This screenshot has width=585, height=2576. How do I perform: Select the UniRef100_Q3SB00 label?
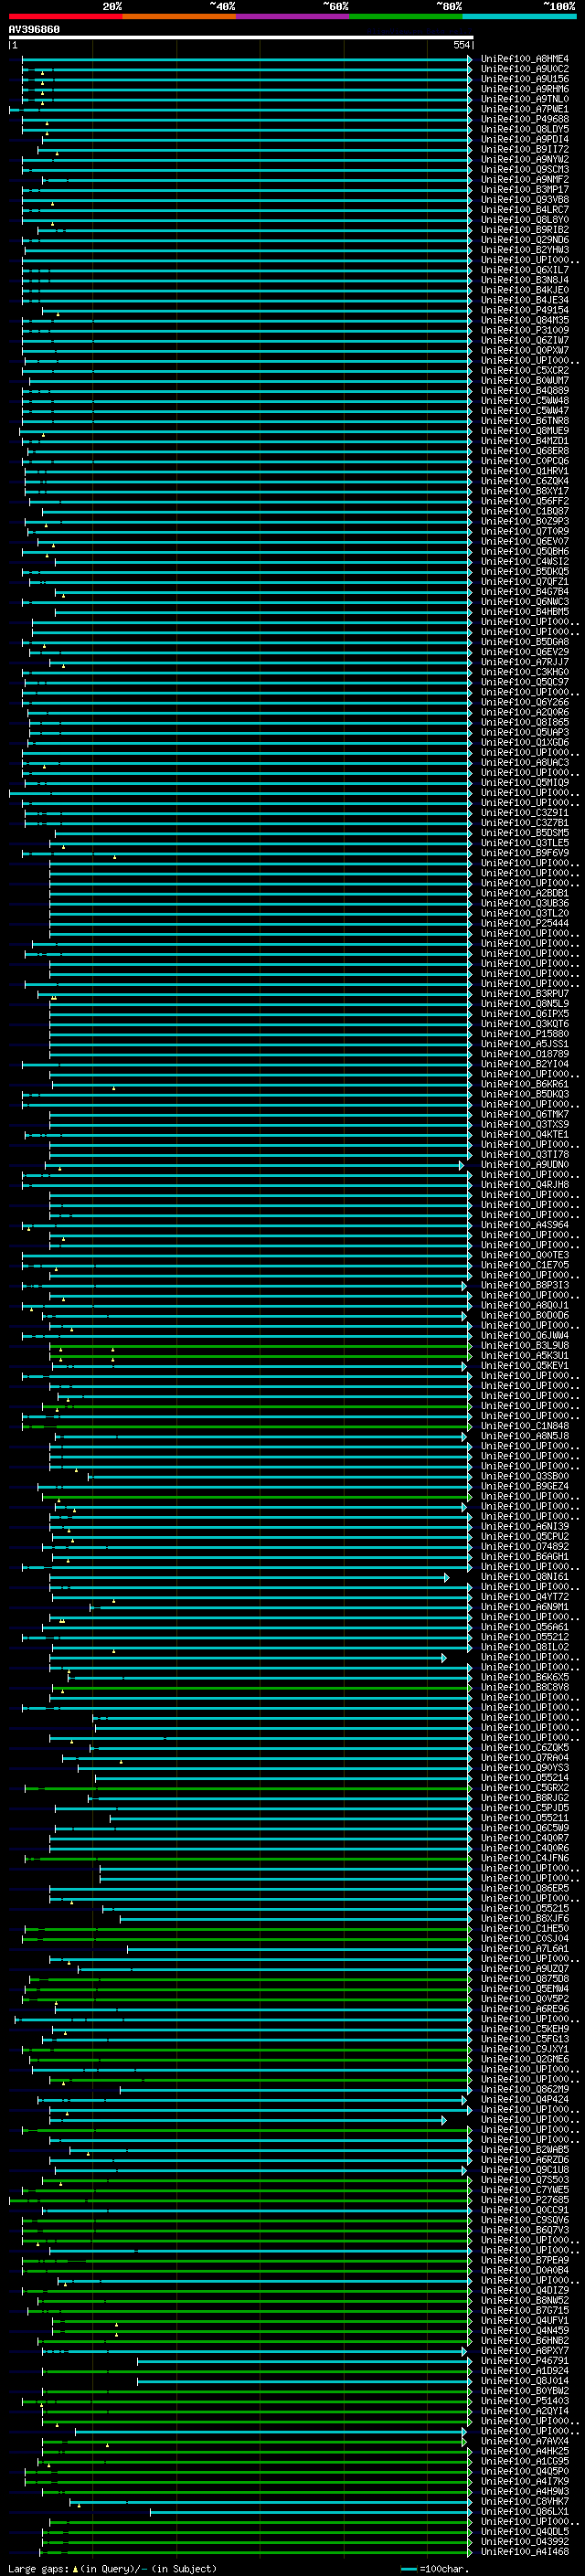[x=525, y=1476]
